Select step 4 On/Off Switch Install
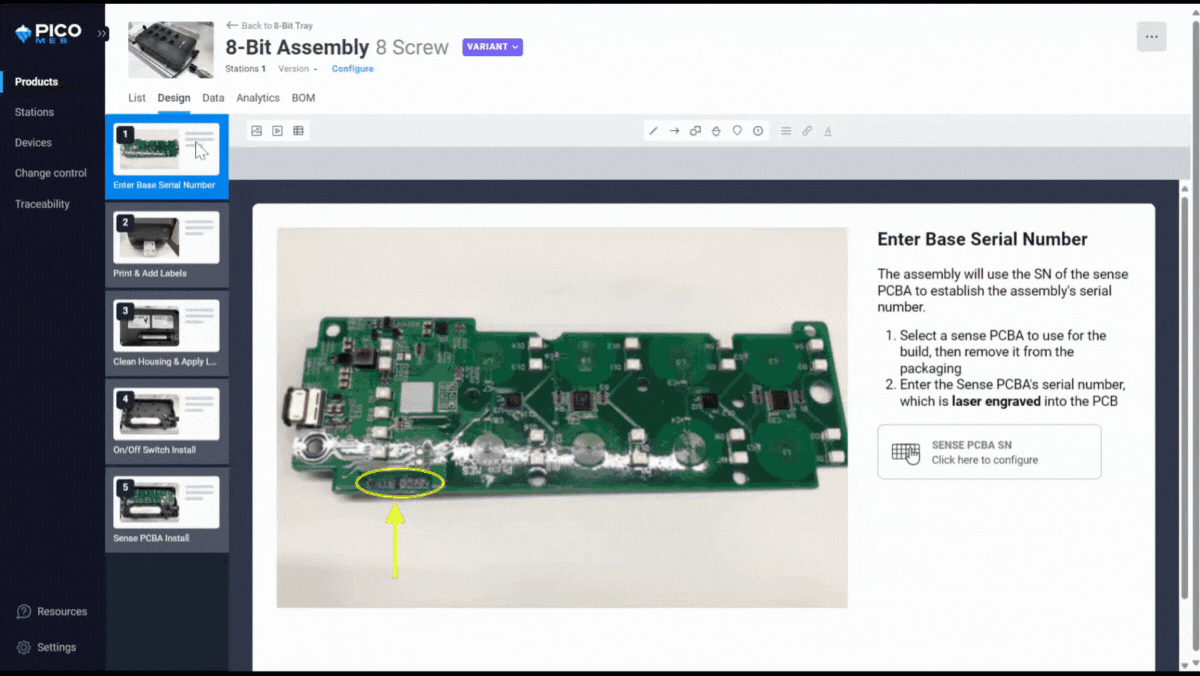The width and height of the screenshot is (1200, 676). [167, 421]
